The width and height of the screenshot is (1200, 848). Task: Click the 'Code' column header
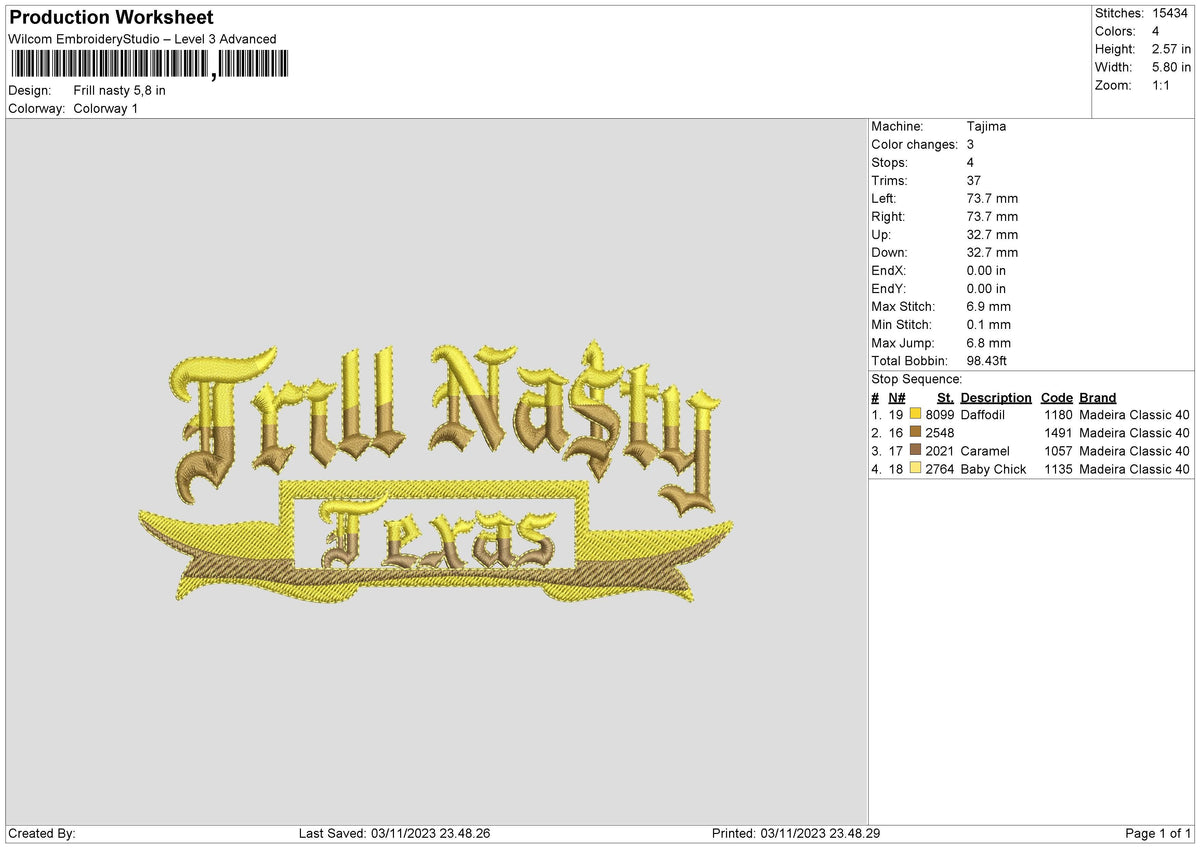tap(1056, 398)
